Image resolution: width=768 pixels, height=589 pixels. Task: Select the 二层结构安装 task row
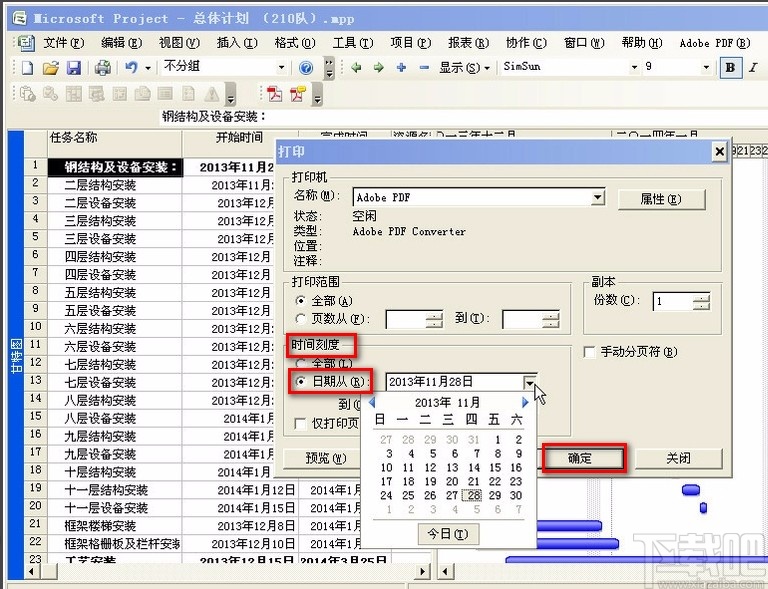(x=100, y=186)
